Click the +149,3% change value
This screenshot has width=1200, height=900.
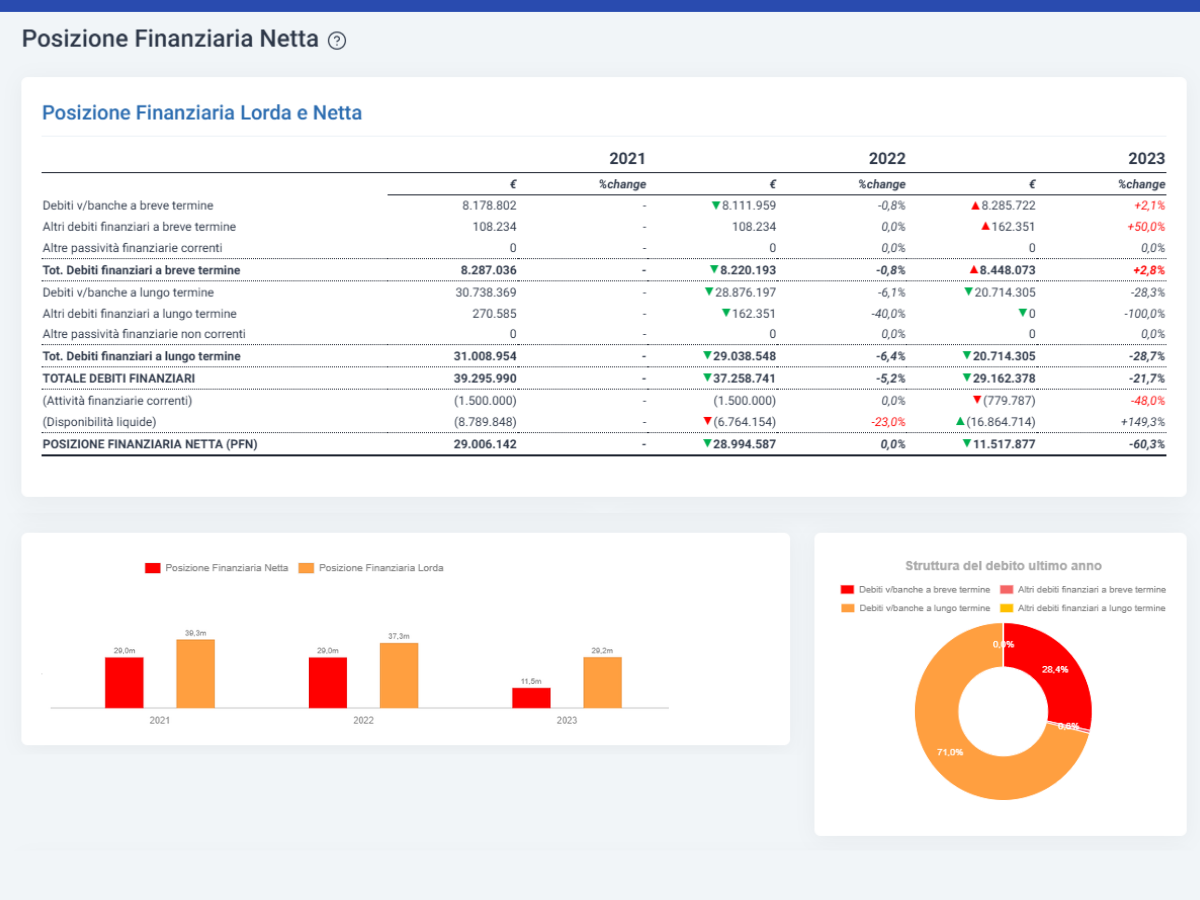coord(1145,422)
